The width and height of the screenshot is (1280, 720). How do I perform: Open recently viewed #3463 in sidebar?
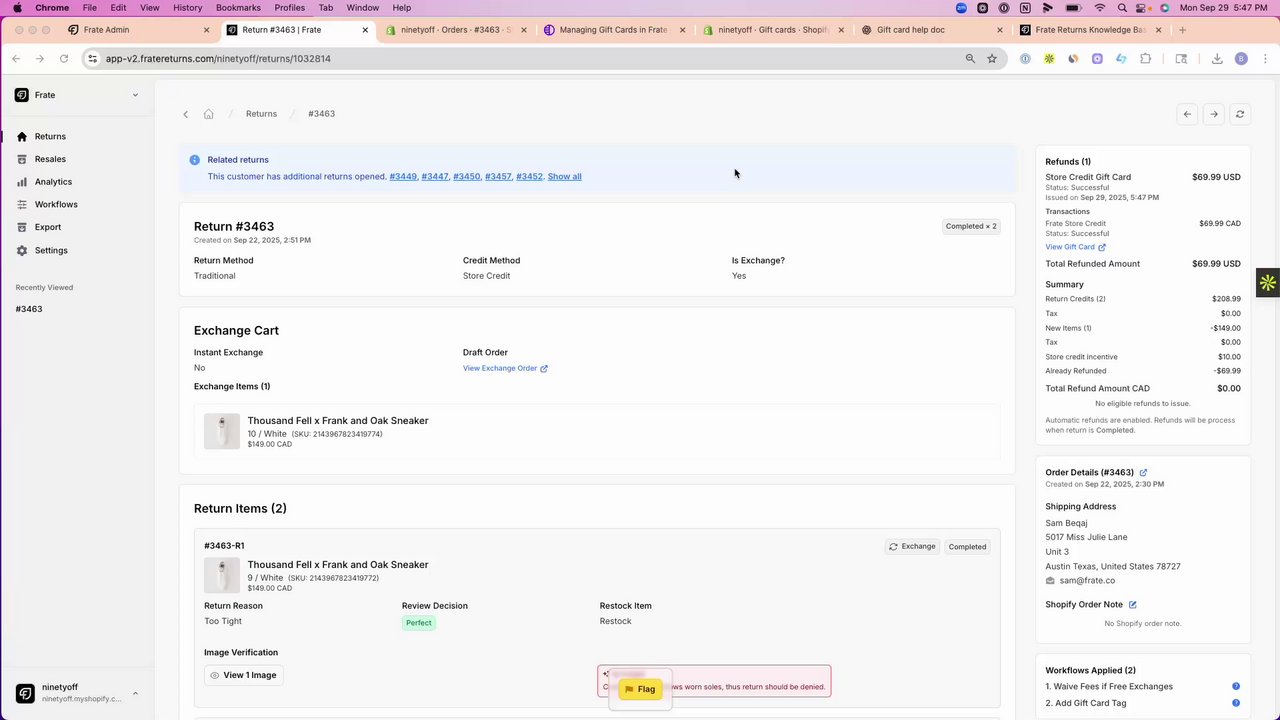point(29,309)
